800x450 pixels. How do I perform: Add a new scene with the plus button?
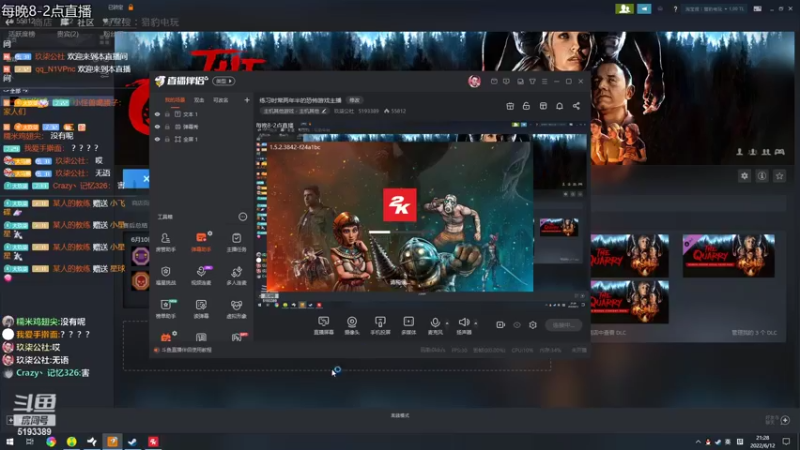(x=247, y=100)
